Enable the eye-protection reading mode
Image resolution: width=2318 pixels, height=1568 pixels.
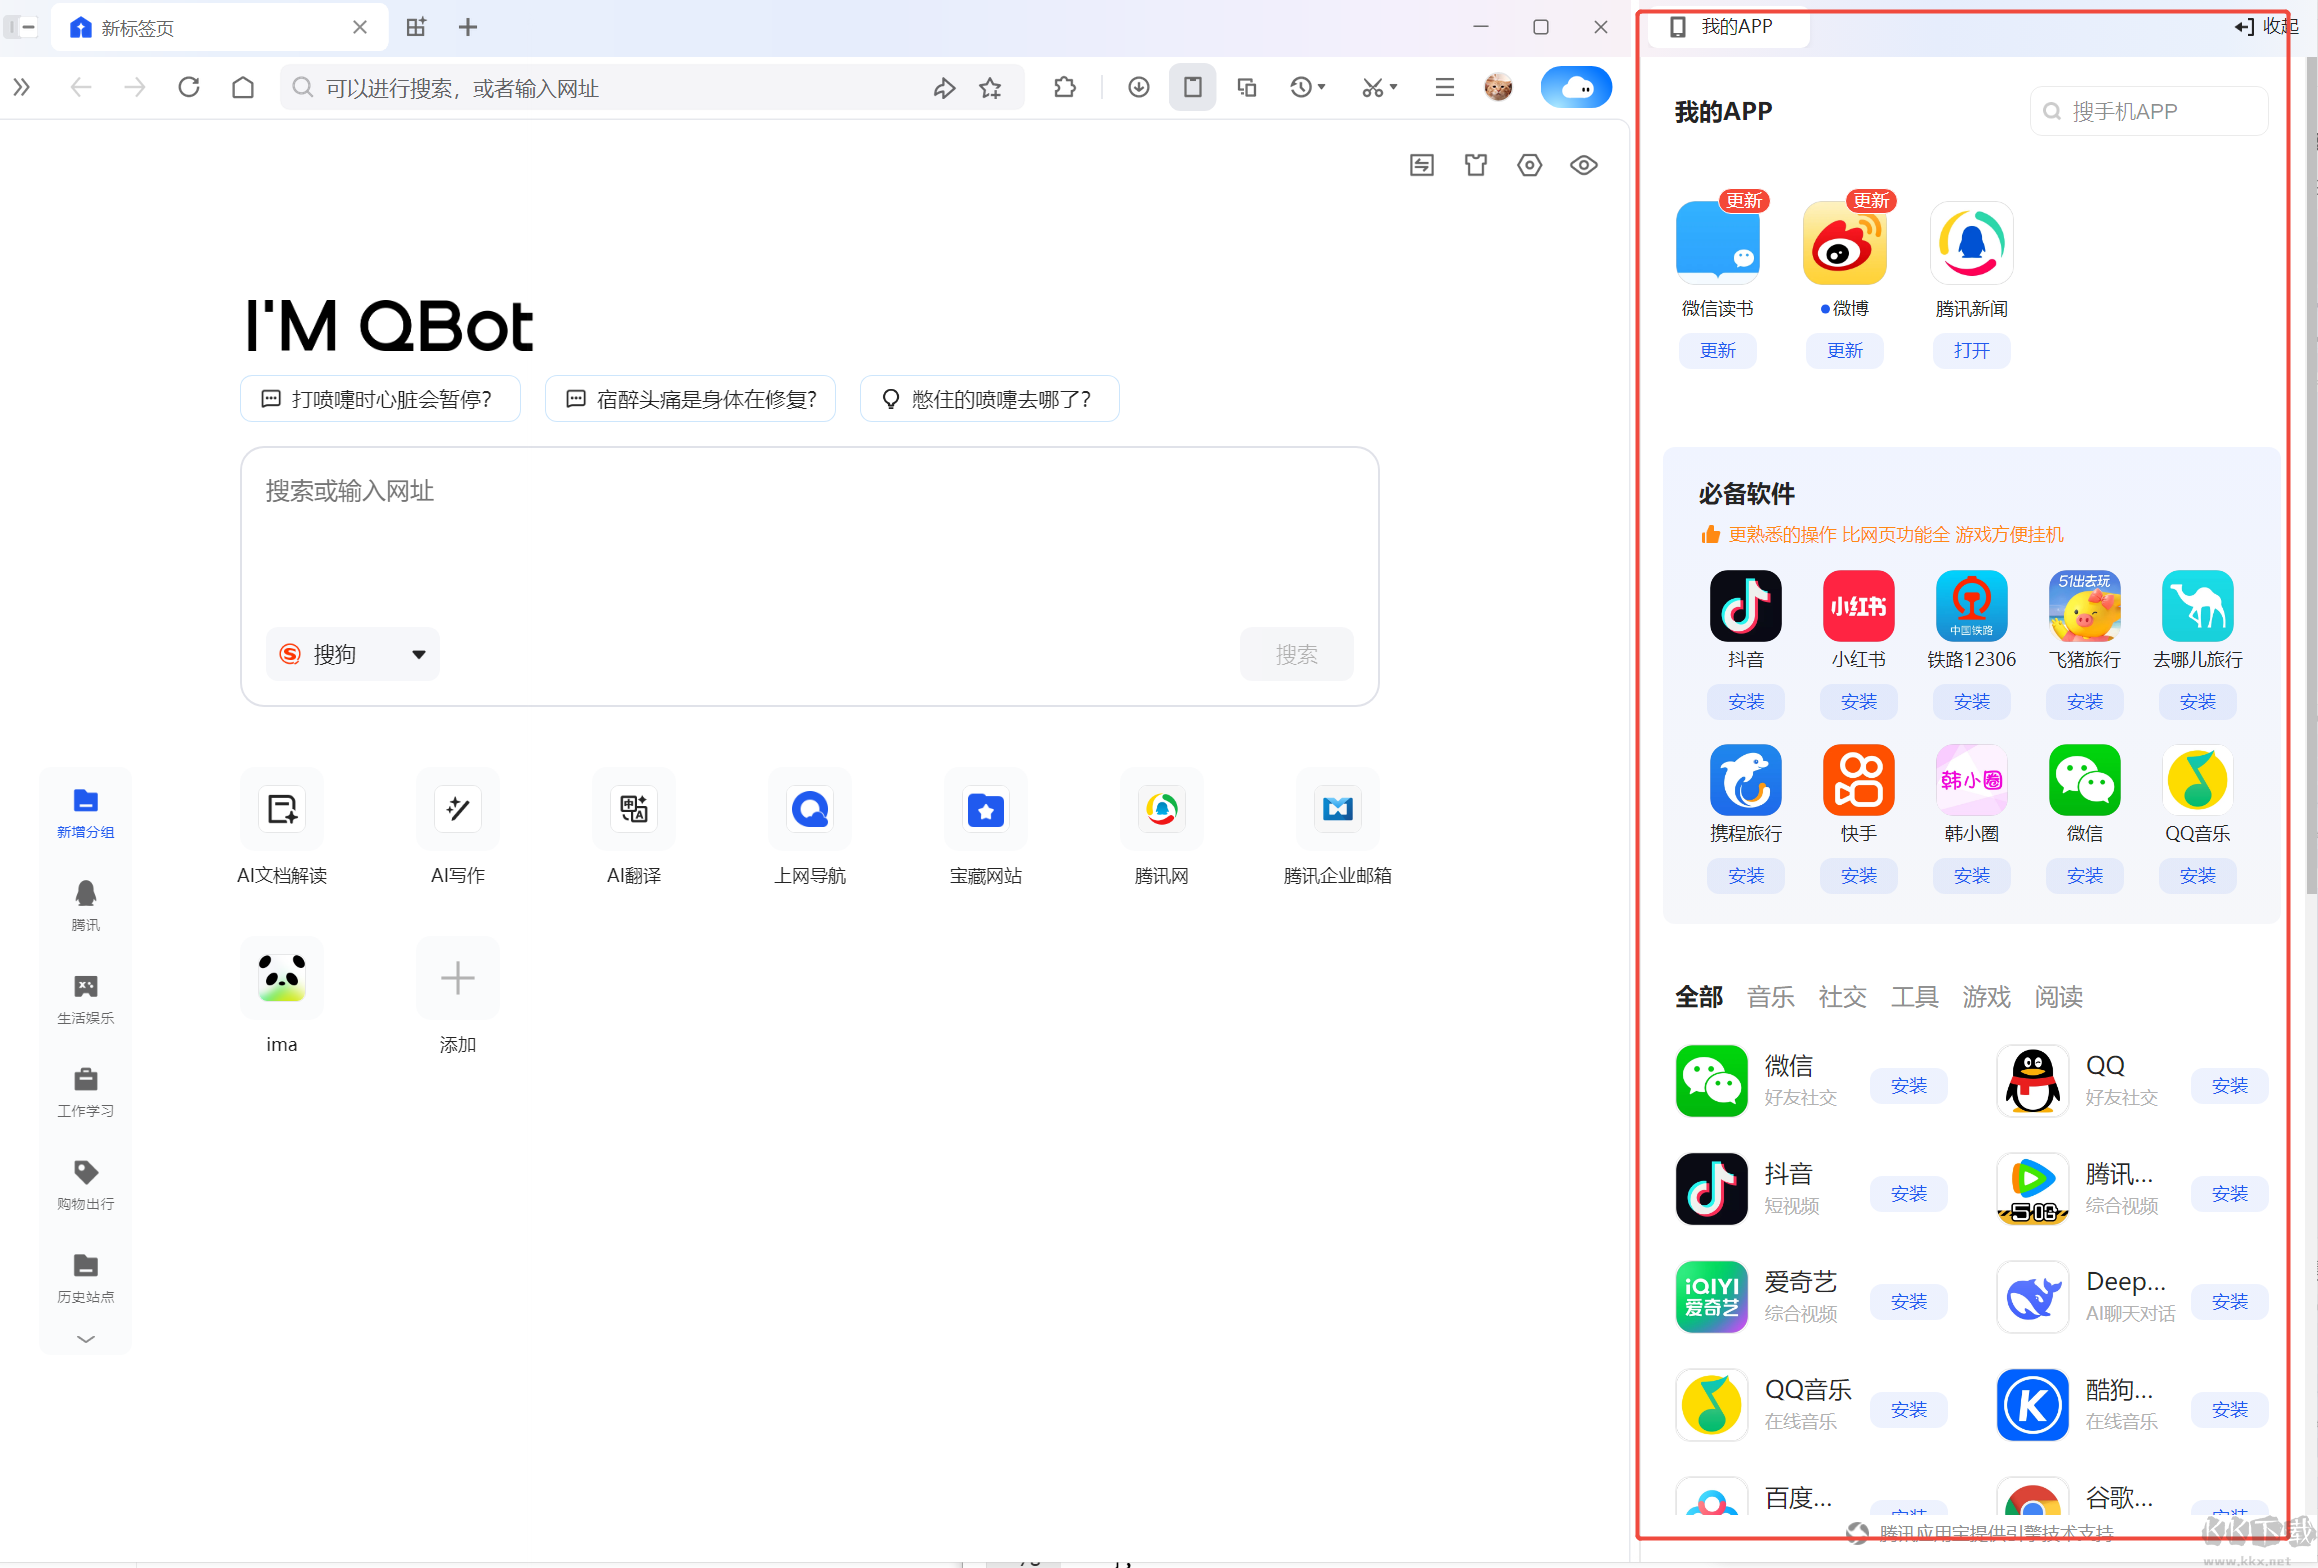point(1583,164)
